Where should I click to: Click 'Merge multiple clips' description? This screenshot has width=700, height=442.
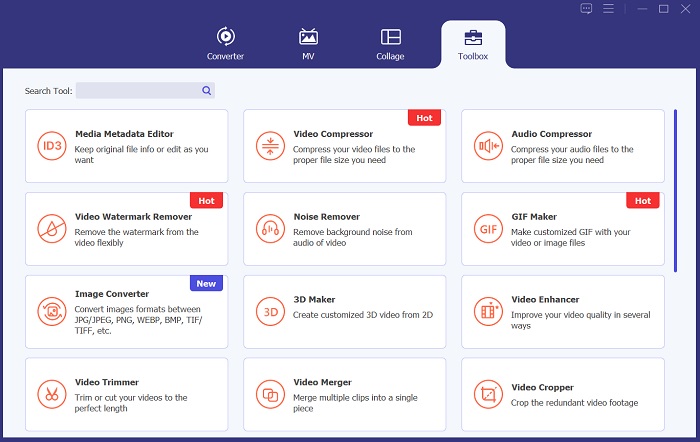point(355,403)
